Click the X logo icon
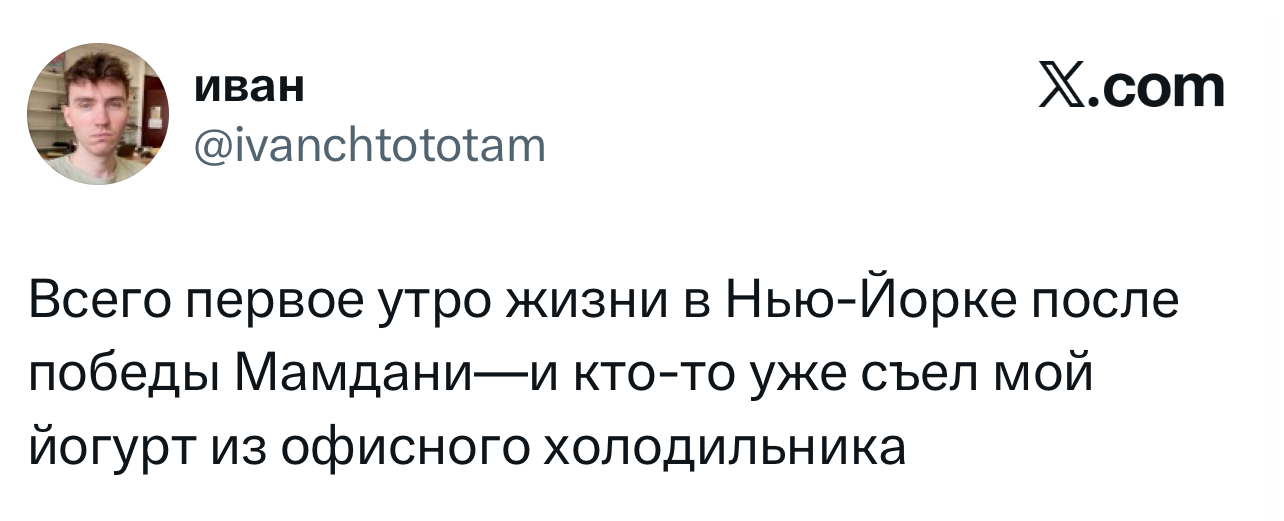The height and width of the screenshot is (521, 1284). [x=1062, y=88]
